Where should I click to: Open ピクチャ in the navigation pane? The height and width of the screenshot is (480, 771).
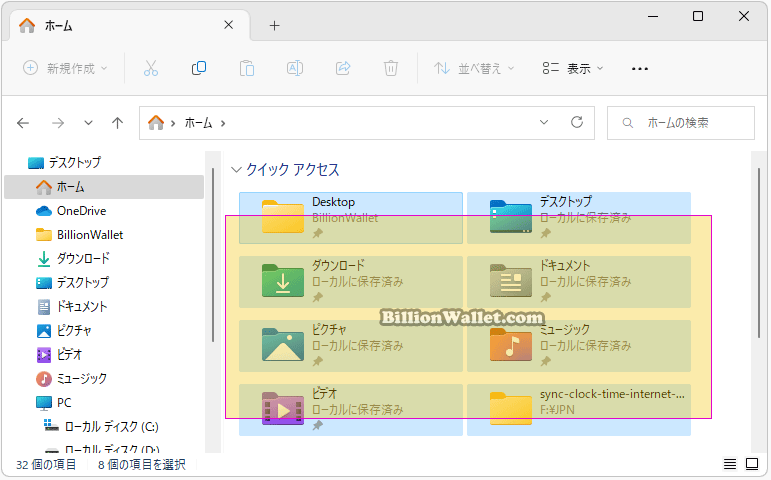click(63, 331)
